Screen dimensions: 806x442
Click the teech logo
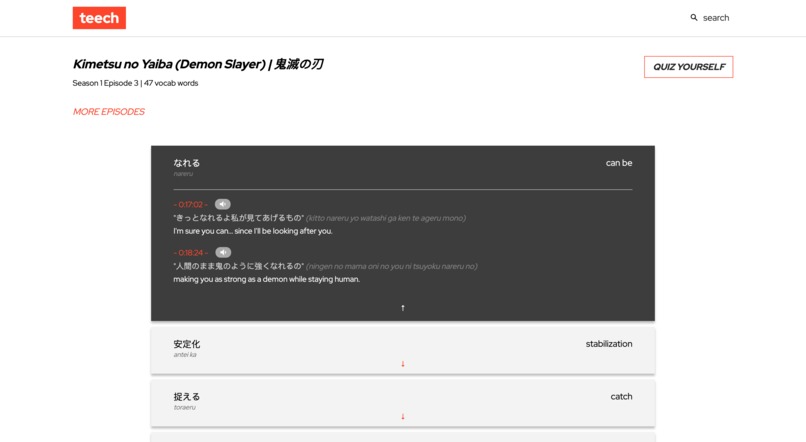click(x=99, y=18)
